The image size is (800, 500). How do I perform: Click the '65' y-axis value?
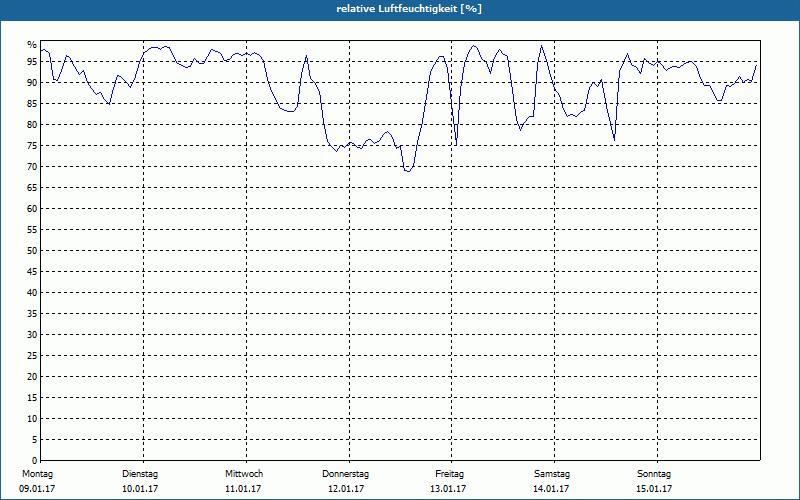(x=32, y=188)
